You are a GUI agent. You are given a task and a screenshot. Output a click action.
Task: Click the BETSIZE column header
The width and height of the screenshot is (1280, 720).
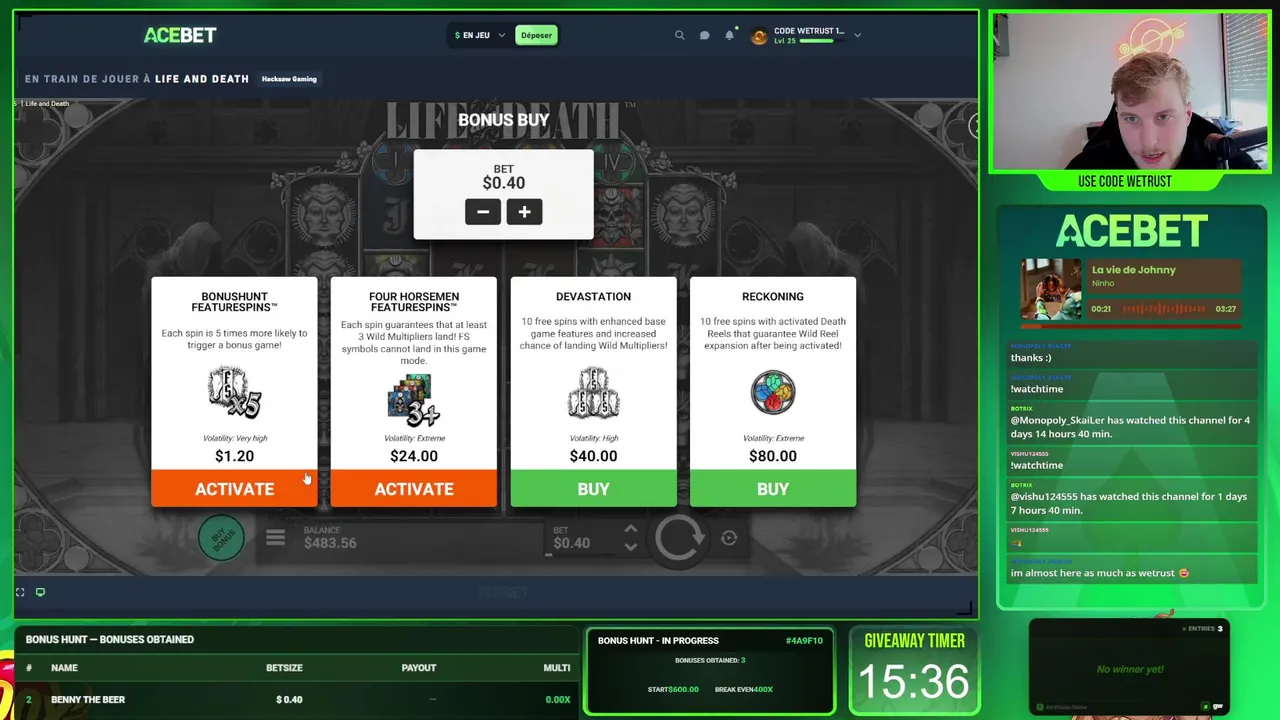click(x=283, y=668)
